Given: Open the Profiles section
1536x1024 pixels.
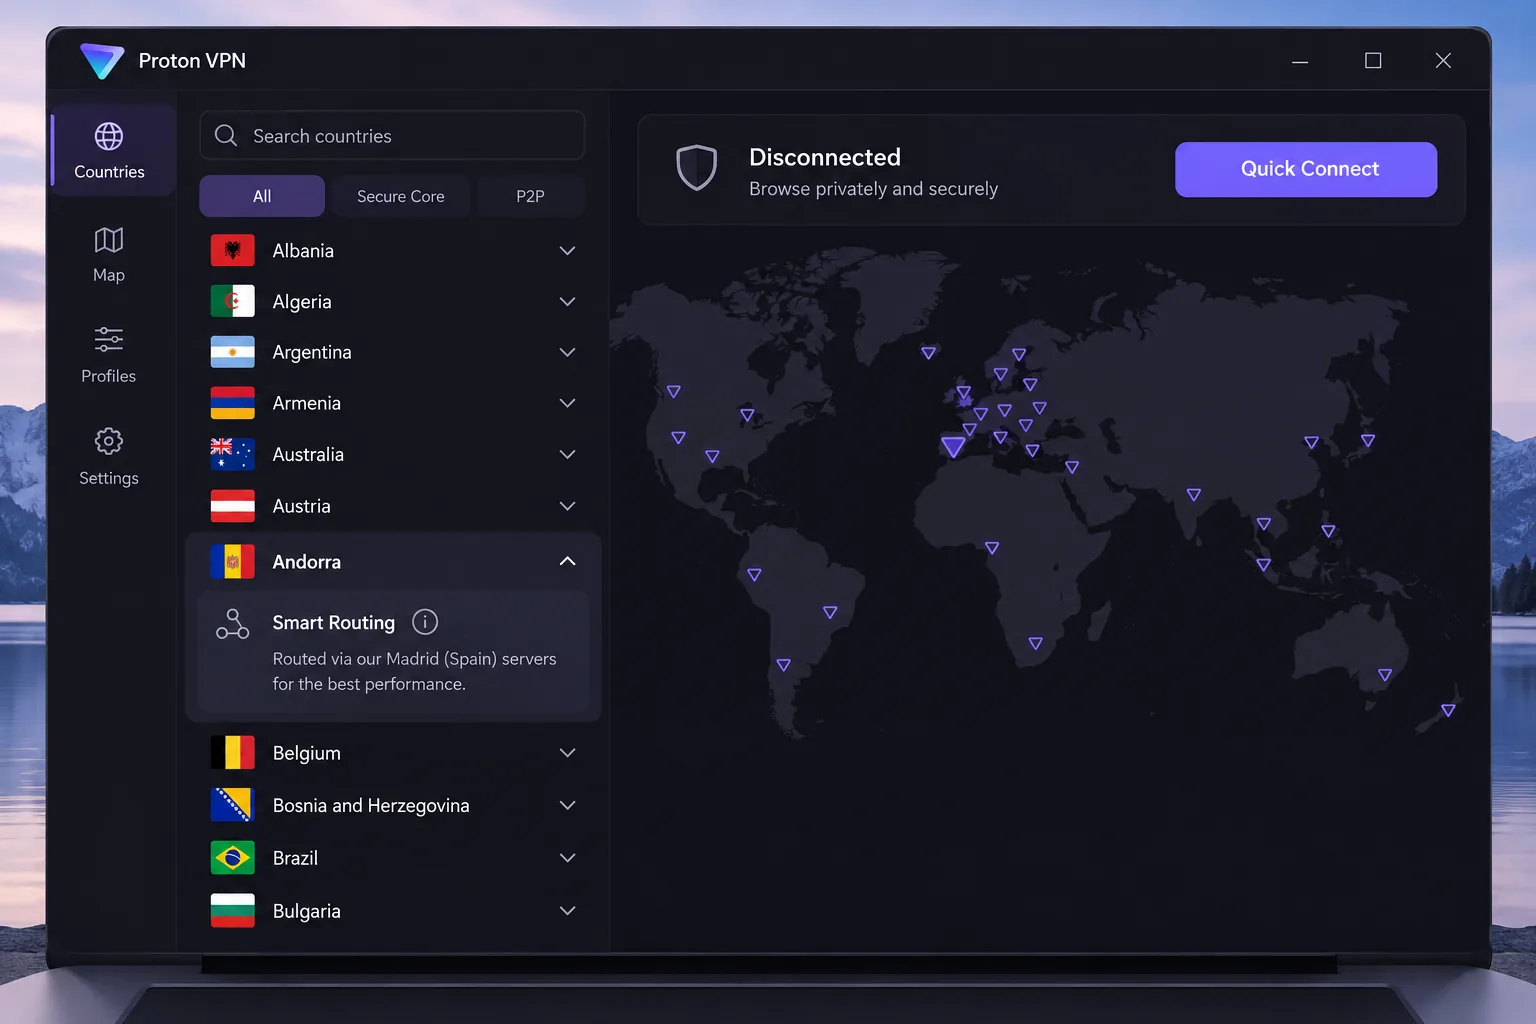Looking at the screenshot, I should pyautogui.click(x=109, y=355).
